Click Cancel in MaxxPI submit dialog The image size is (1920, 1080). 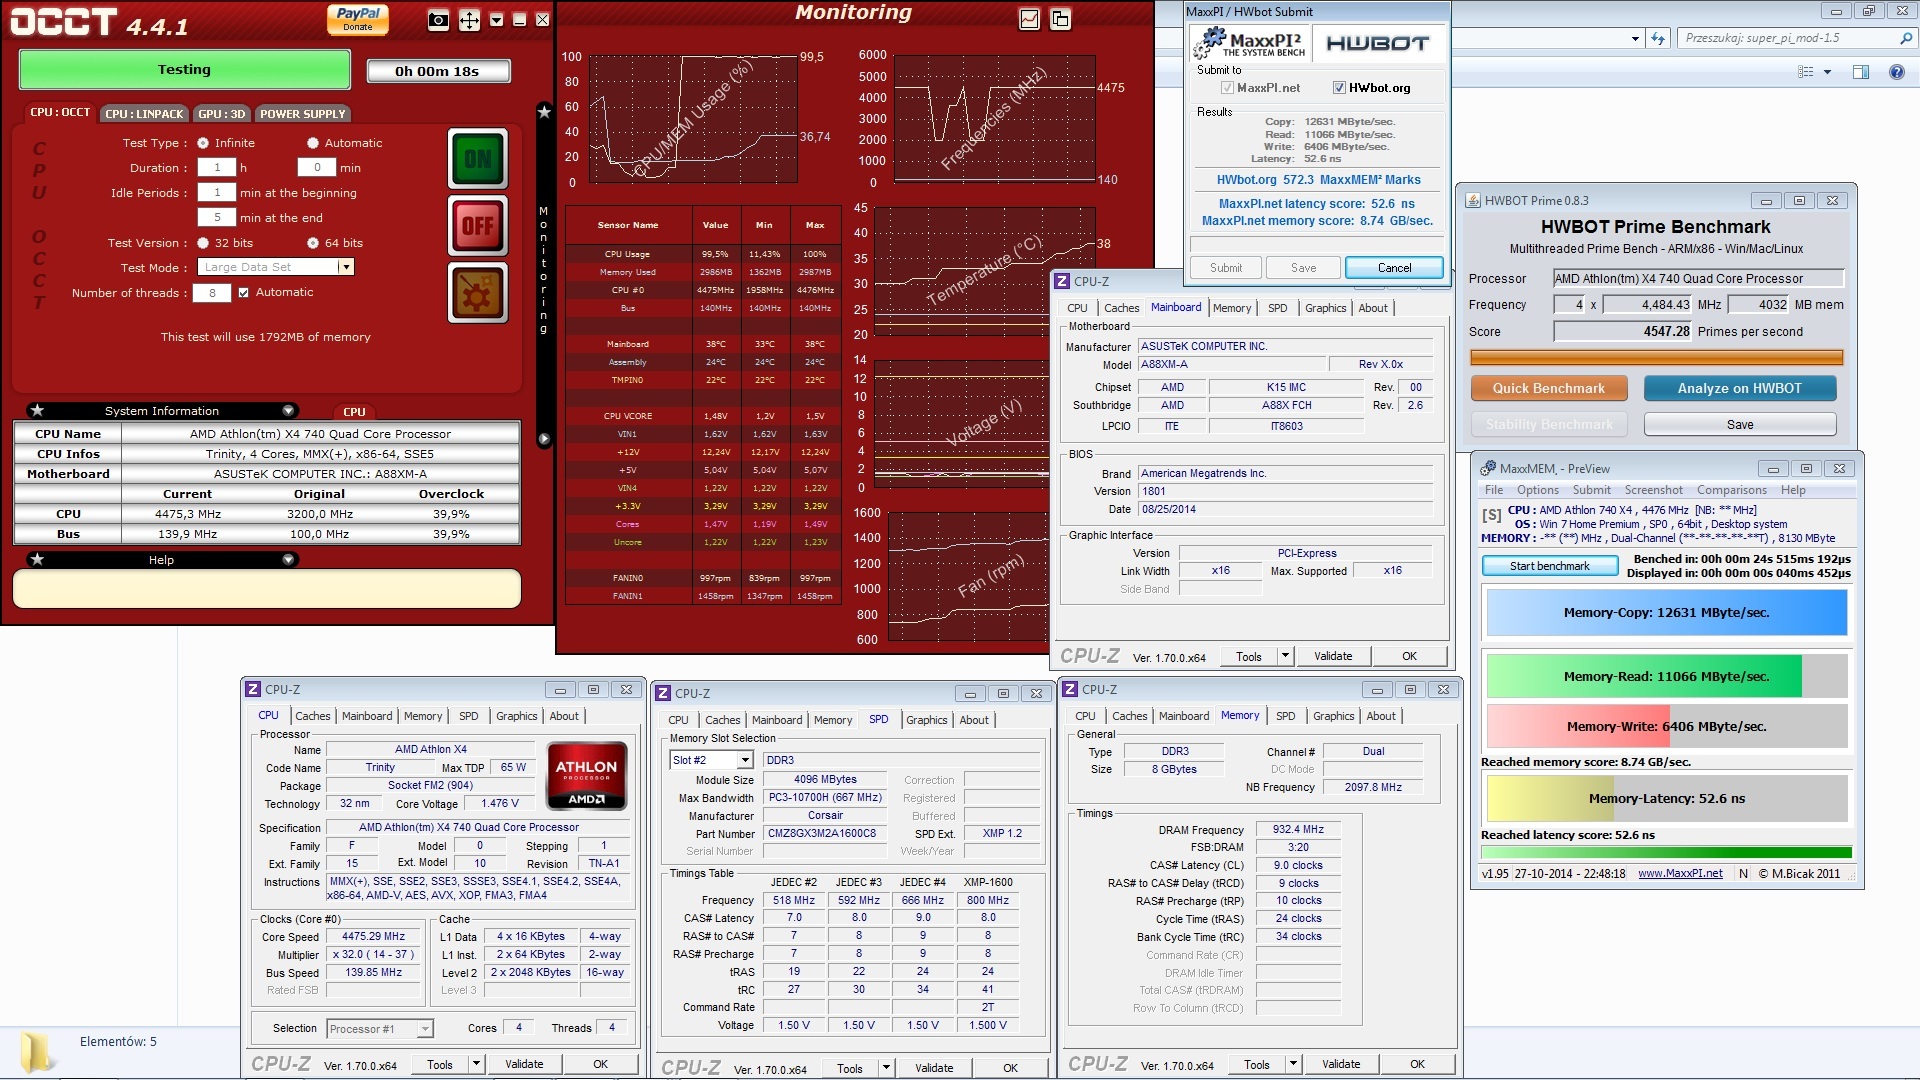pos(1394,267)
